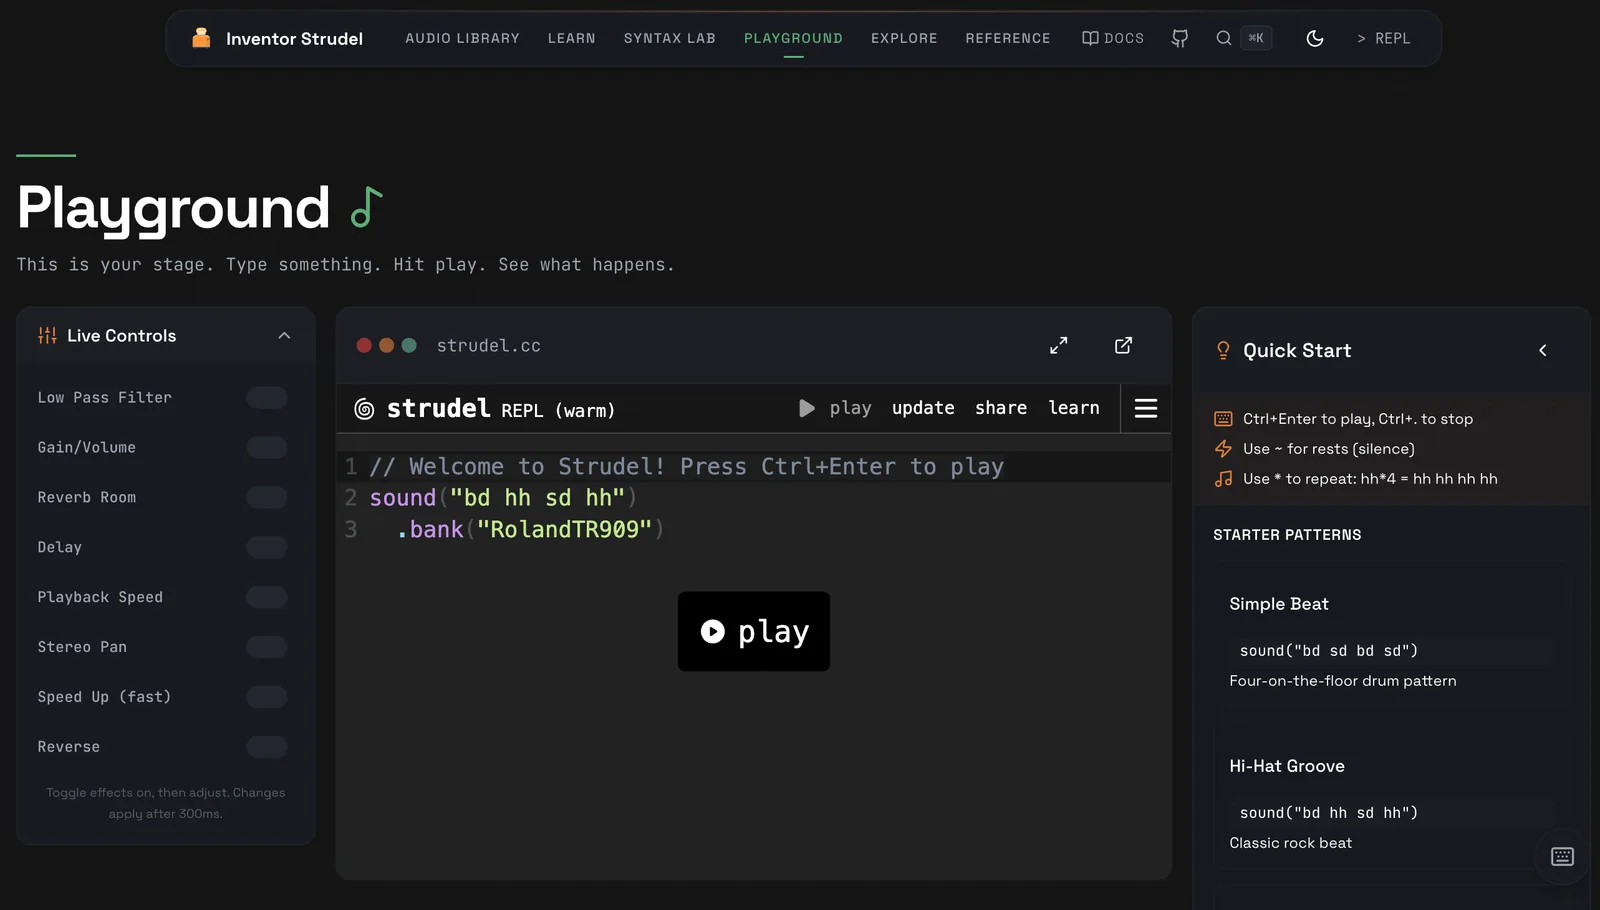Click code line 3 .bank("RolandTR909")
The height and width of the screenshot is (910, 1600).
(x=530, y=530)
